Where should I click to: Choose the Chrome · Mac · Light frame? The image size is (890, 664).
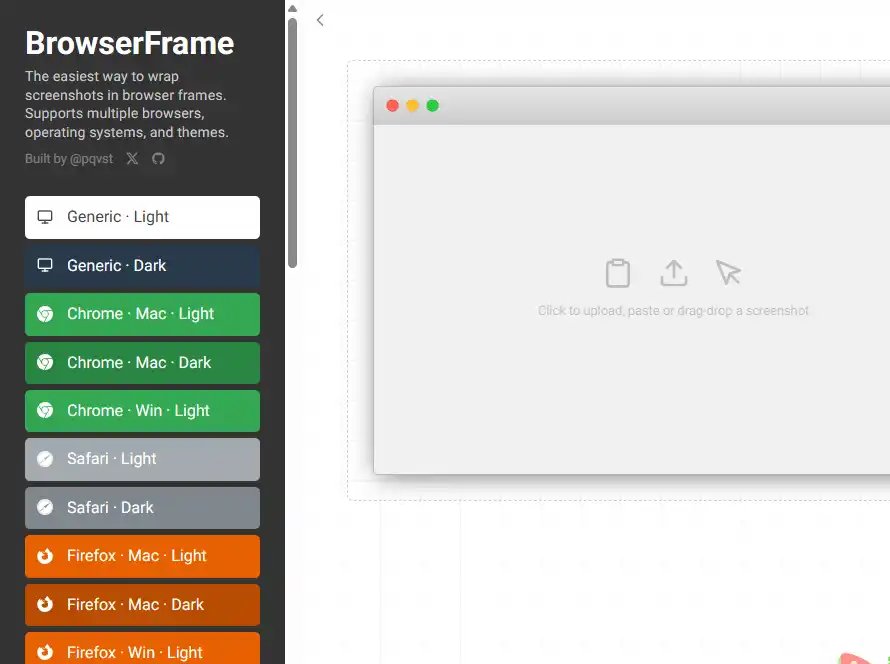(142, 314)
